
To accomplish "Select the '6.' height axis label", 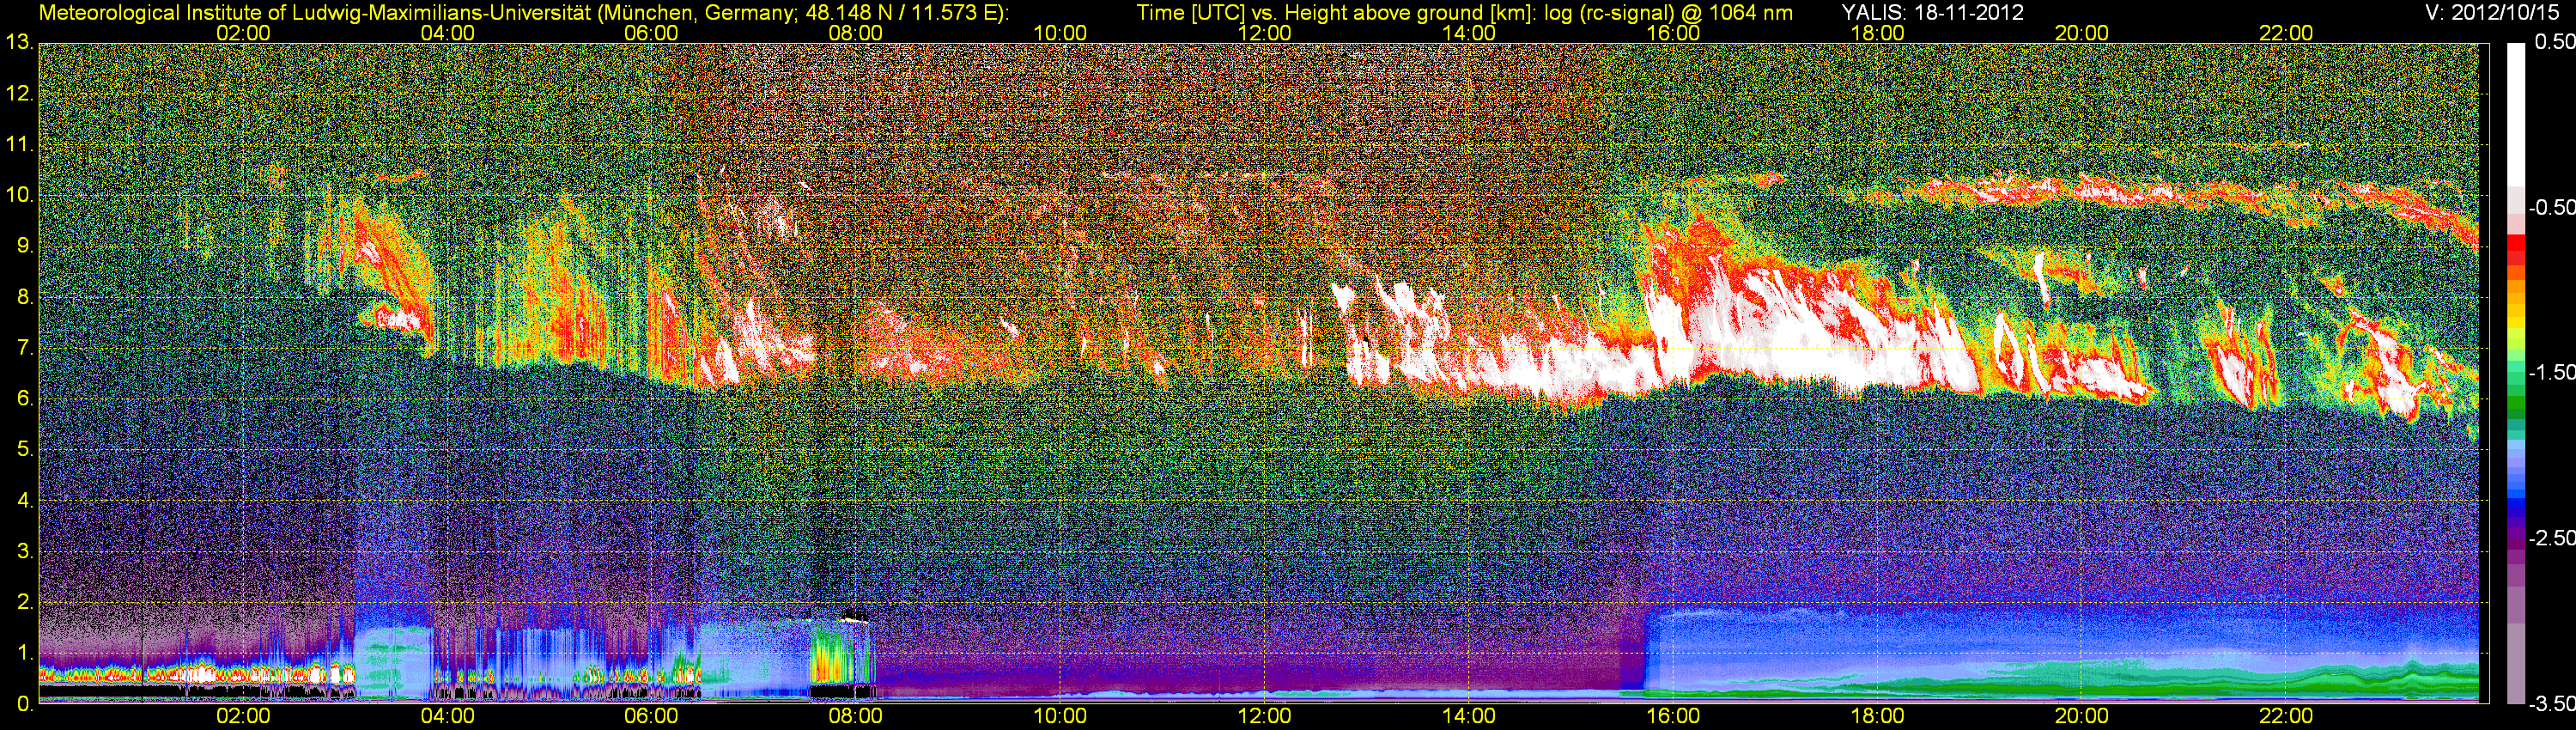I will [x=25, y=399].
